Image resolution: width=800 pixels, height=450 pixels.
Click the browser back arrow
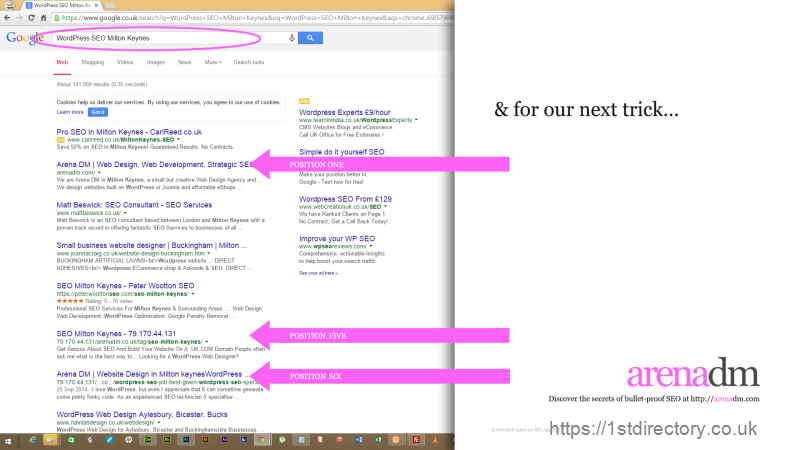pos(7,18)
